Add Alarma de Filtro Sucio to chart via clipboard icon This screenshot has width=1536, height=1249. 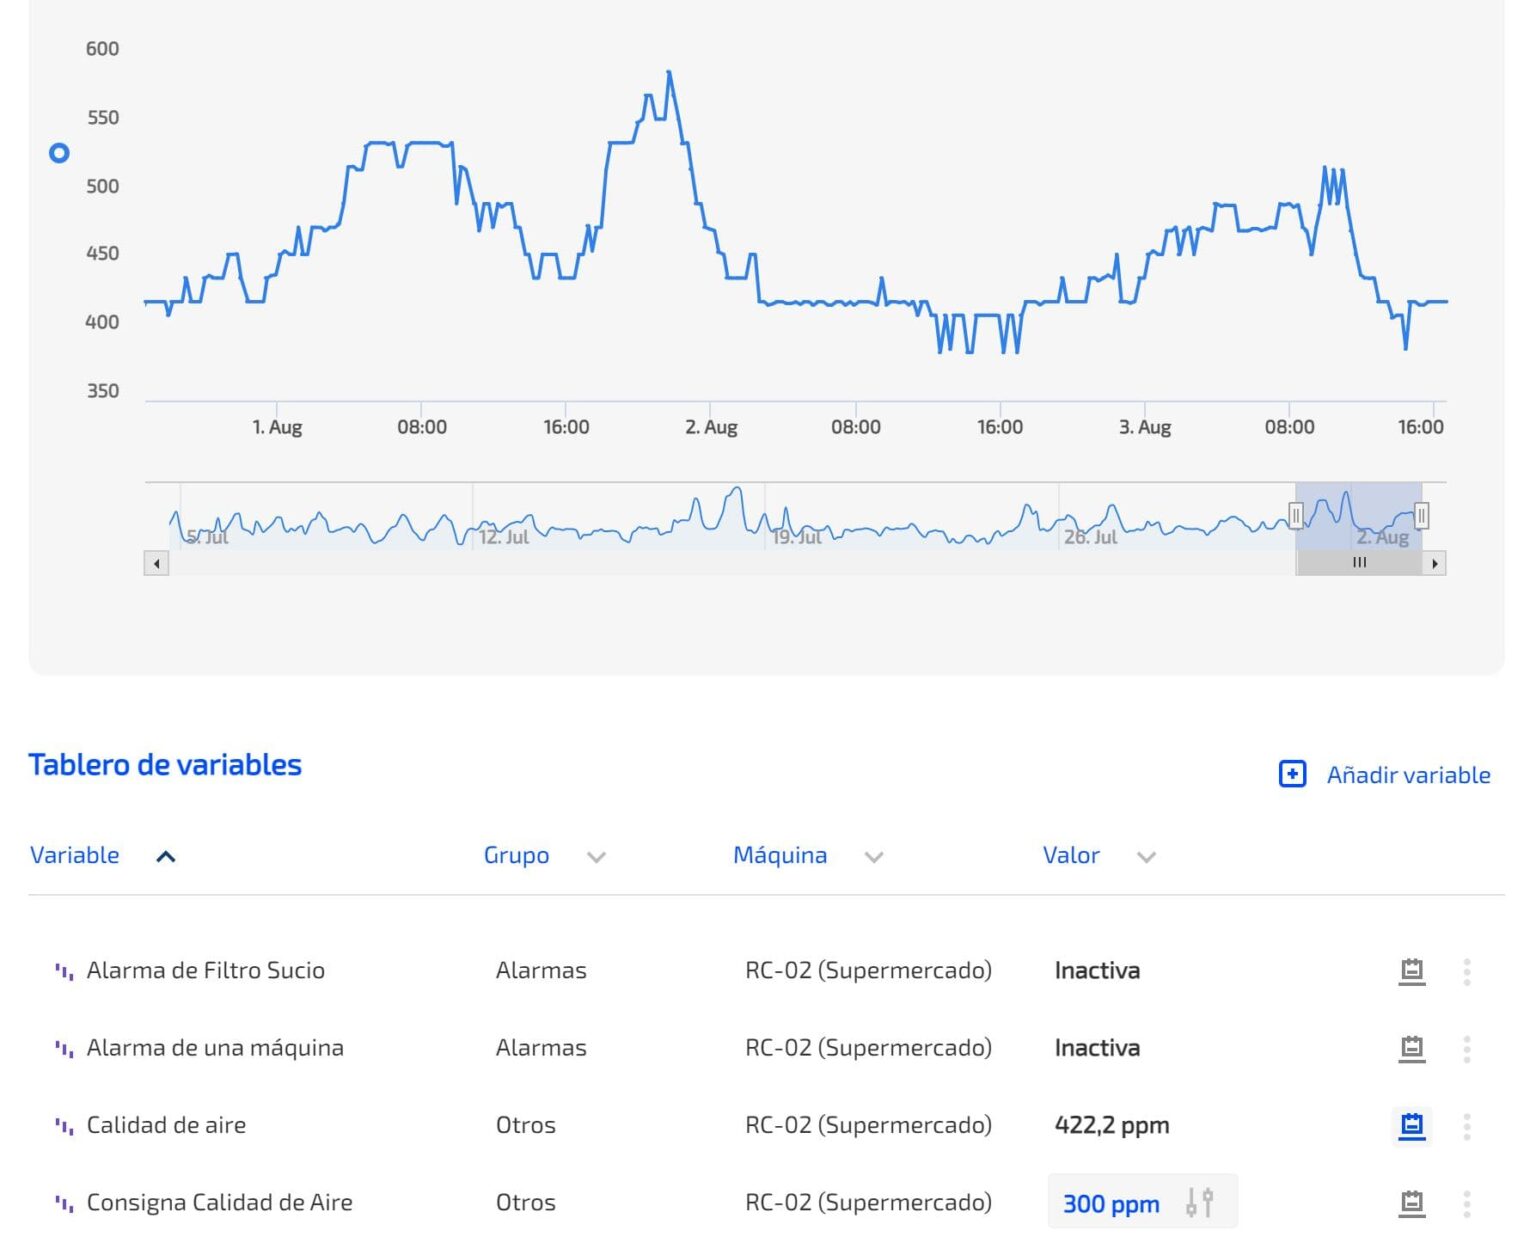1410,970
